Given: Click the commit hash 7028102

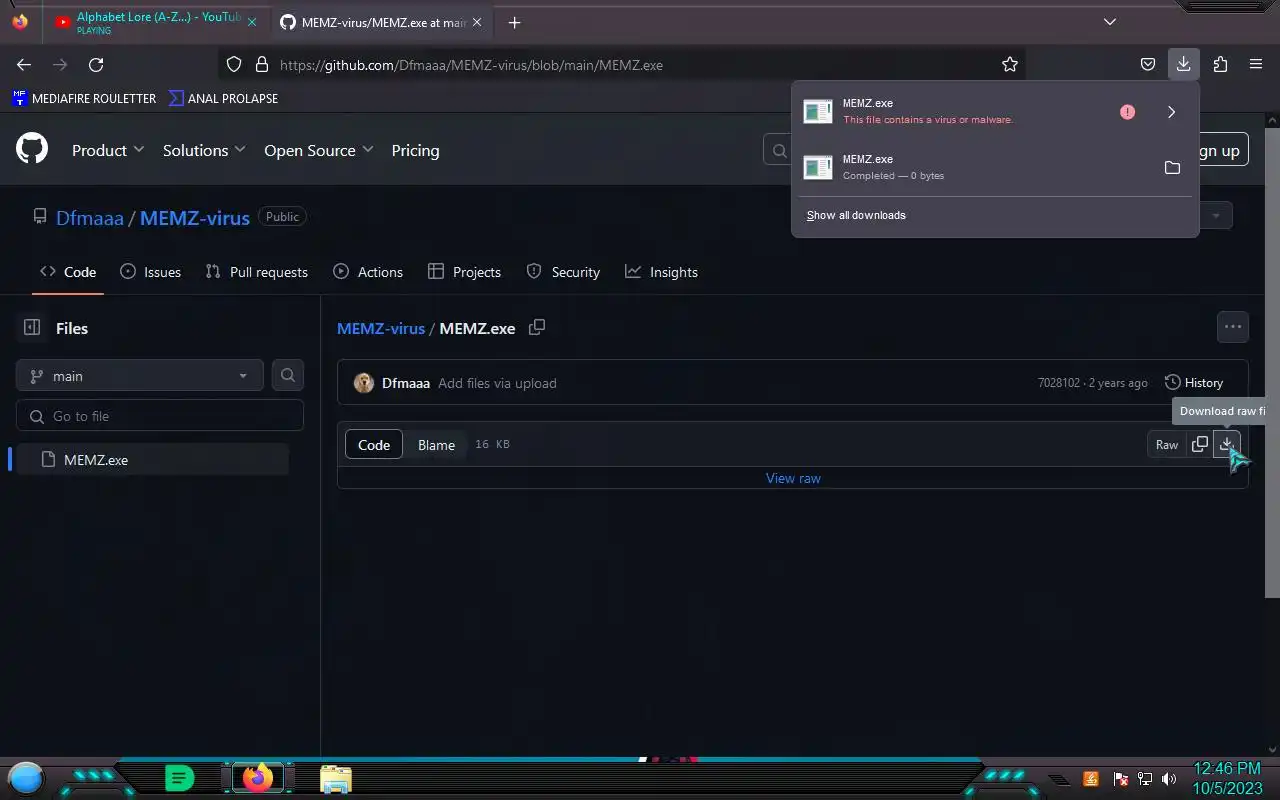Looking at the screenshot, I should pyautogui.click(x=1059, y=383).
